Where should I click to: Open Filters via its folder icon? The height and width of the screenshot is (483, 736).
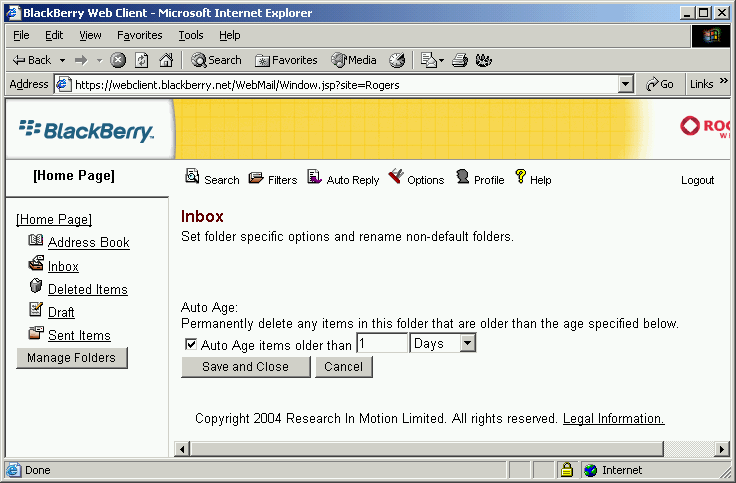pos(256,178)
